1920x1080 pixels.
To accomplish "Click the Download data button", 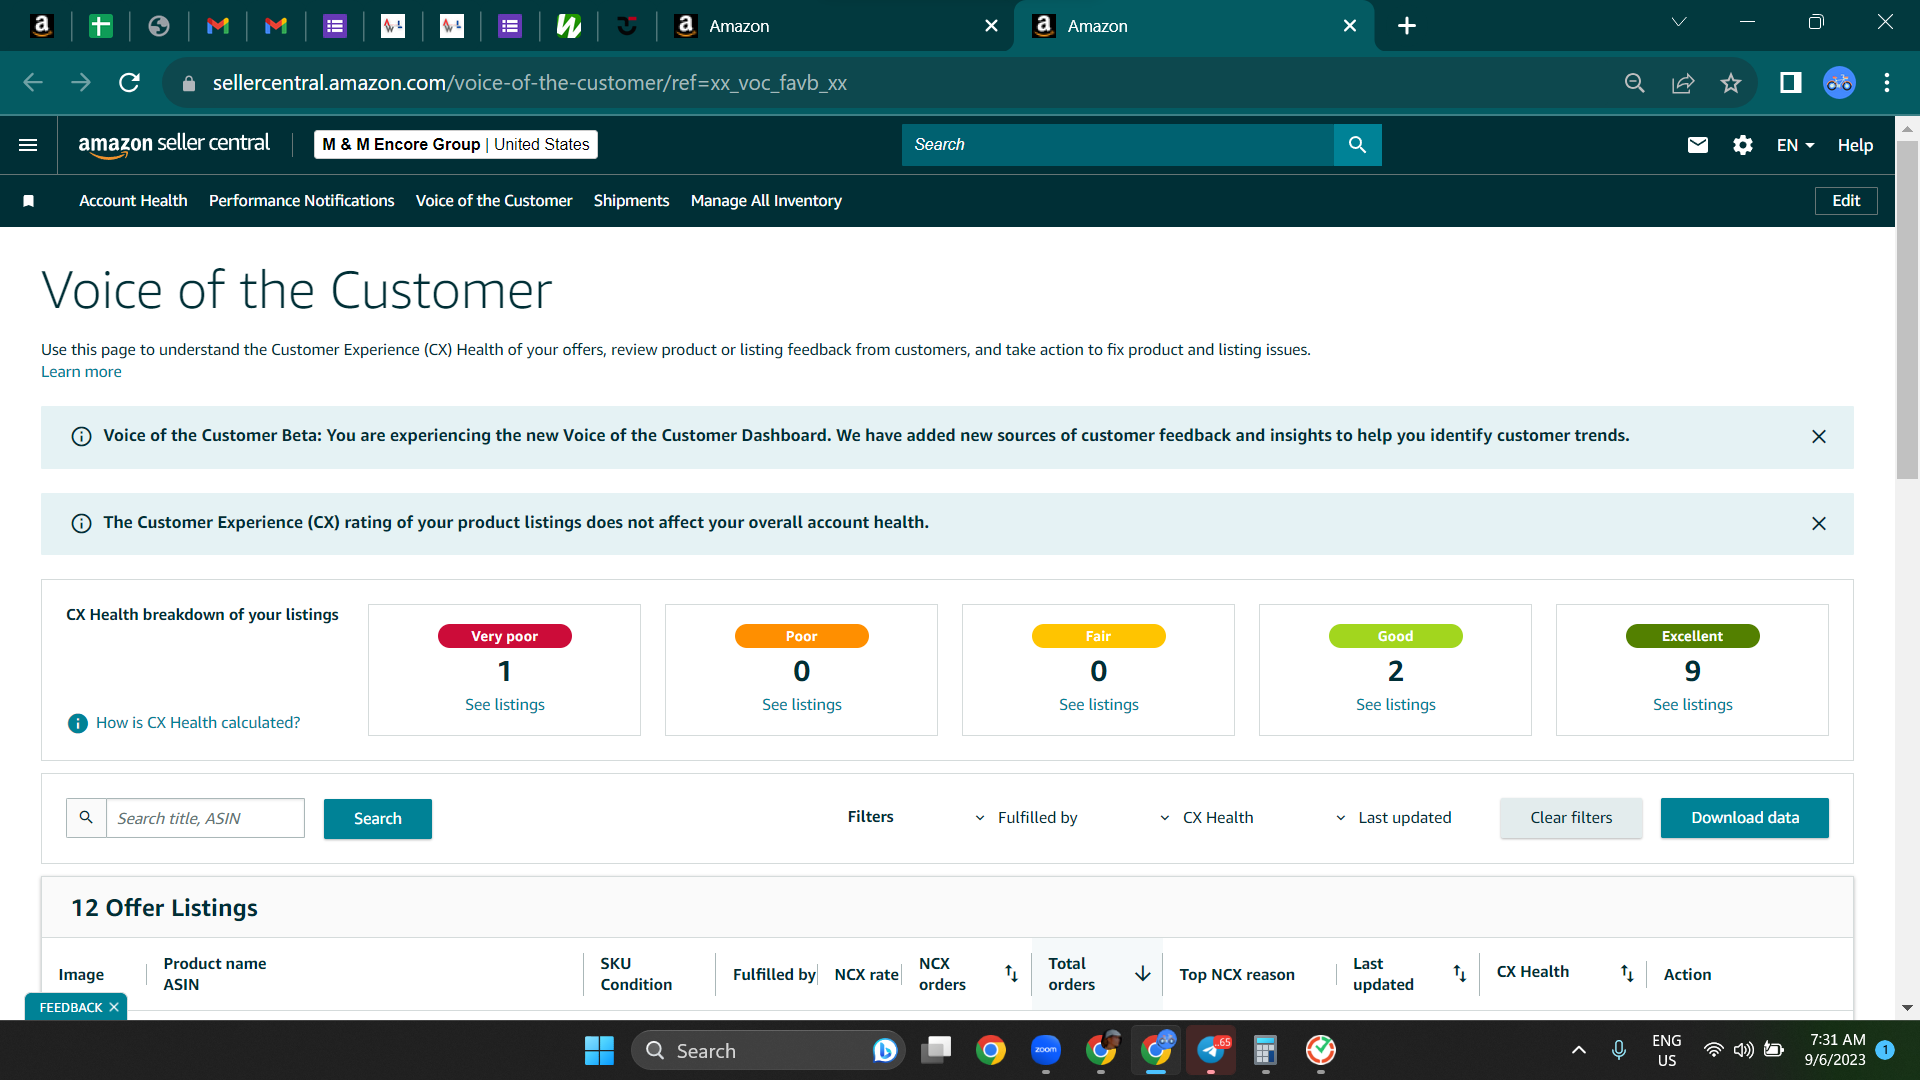I will pos(1745,818).
